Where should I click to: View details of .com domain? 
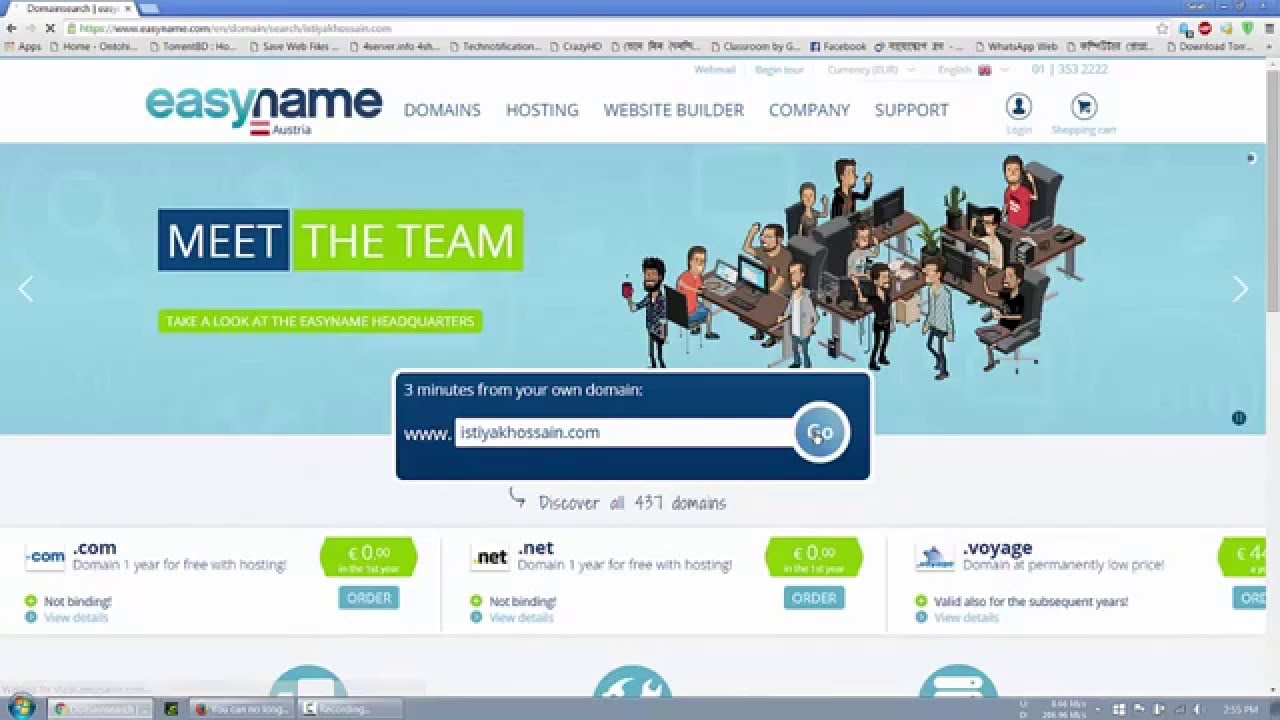click(x=76, y=618)
